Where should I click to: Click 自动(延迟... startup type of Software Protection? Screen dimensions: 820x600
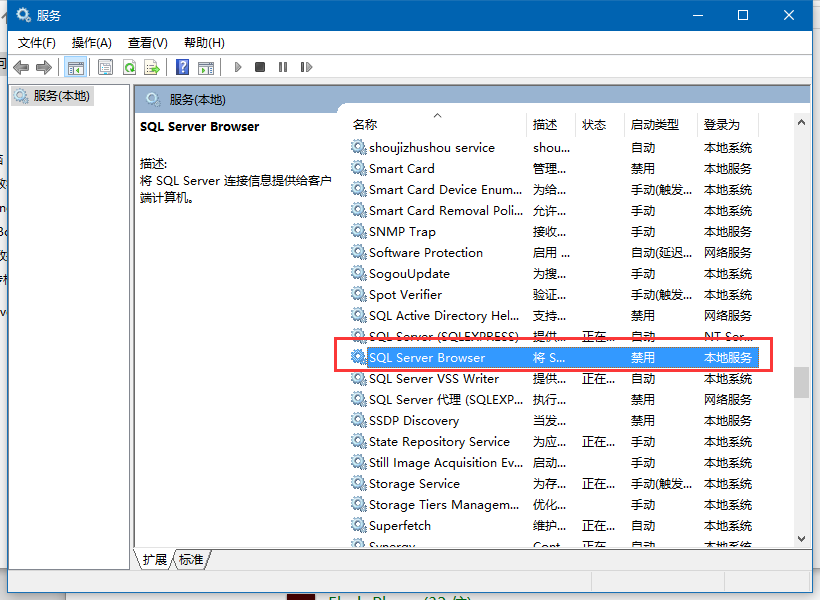tap(661, 253)
